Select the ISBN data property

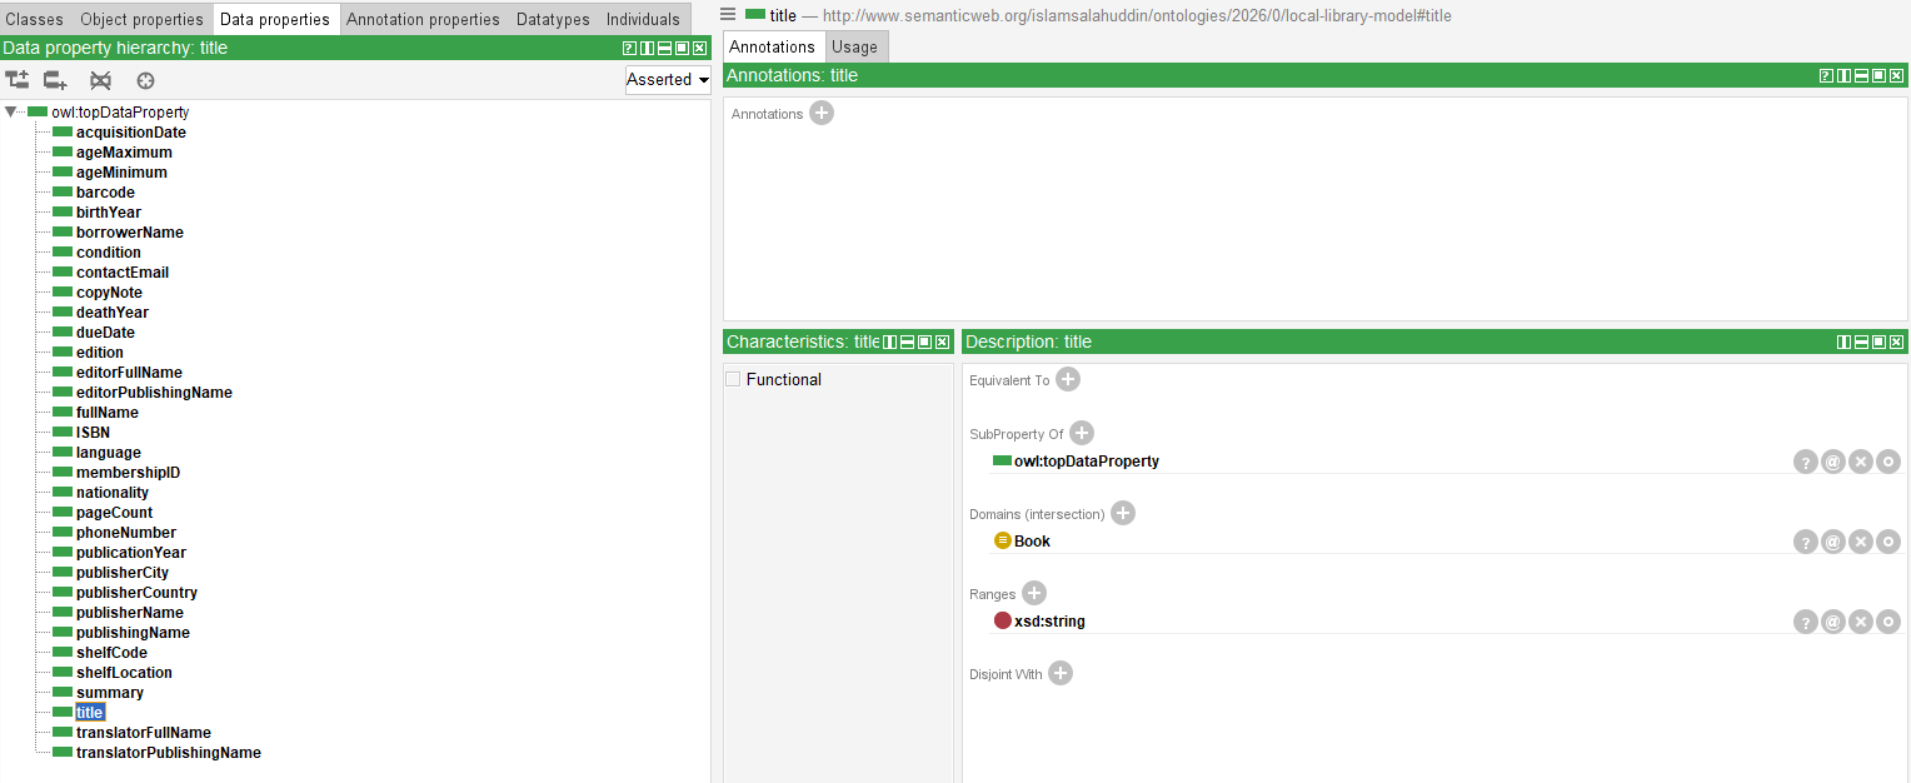pos(93,433)
